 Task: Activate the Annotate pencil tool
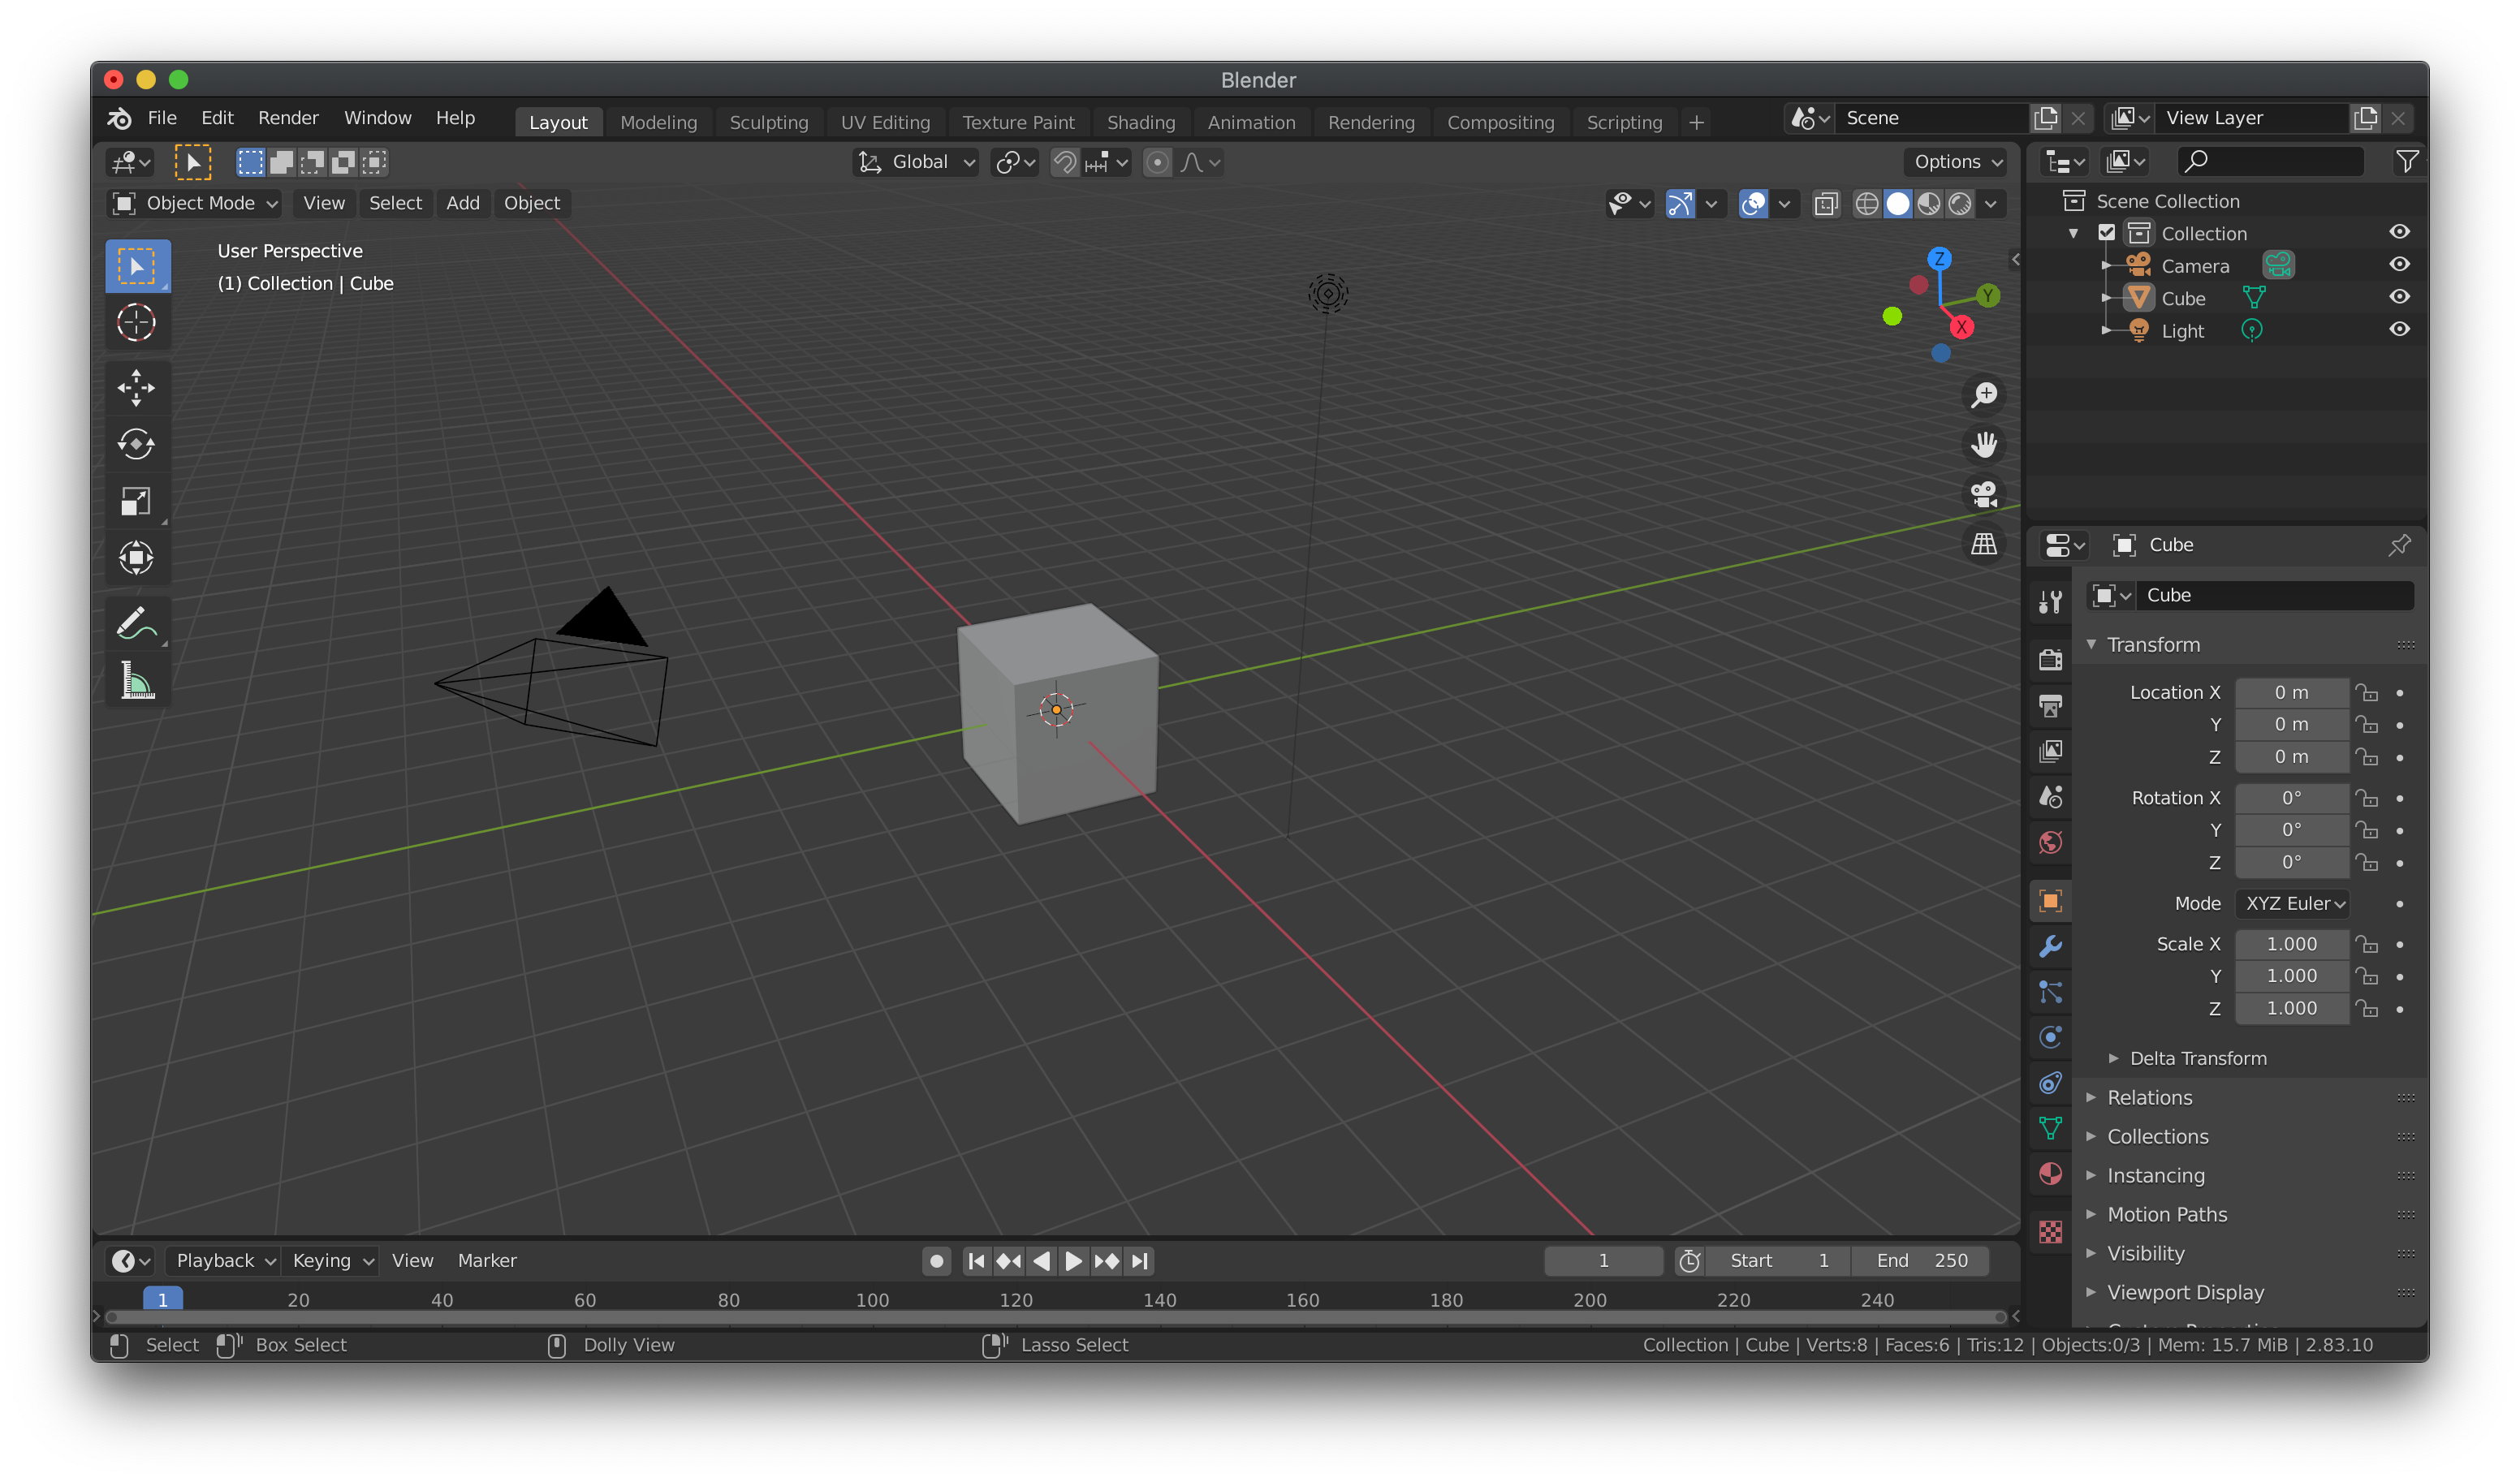[x=136, y=623]
